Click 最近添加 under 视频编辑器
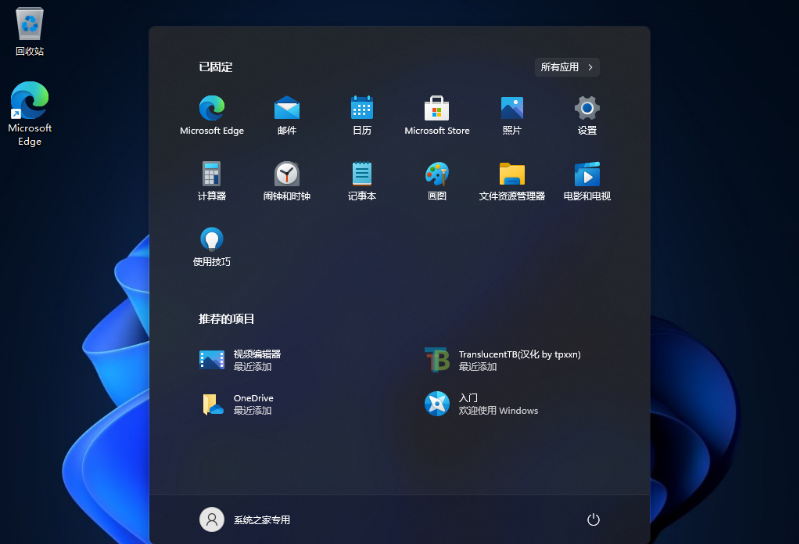799x544 pixels. 252,367
